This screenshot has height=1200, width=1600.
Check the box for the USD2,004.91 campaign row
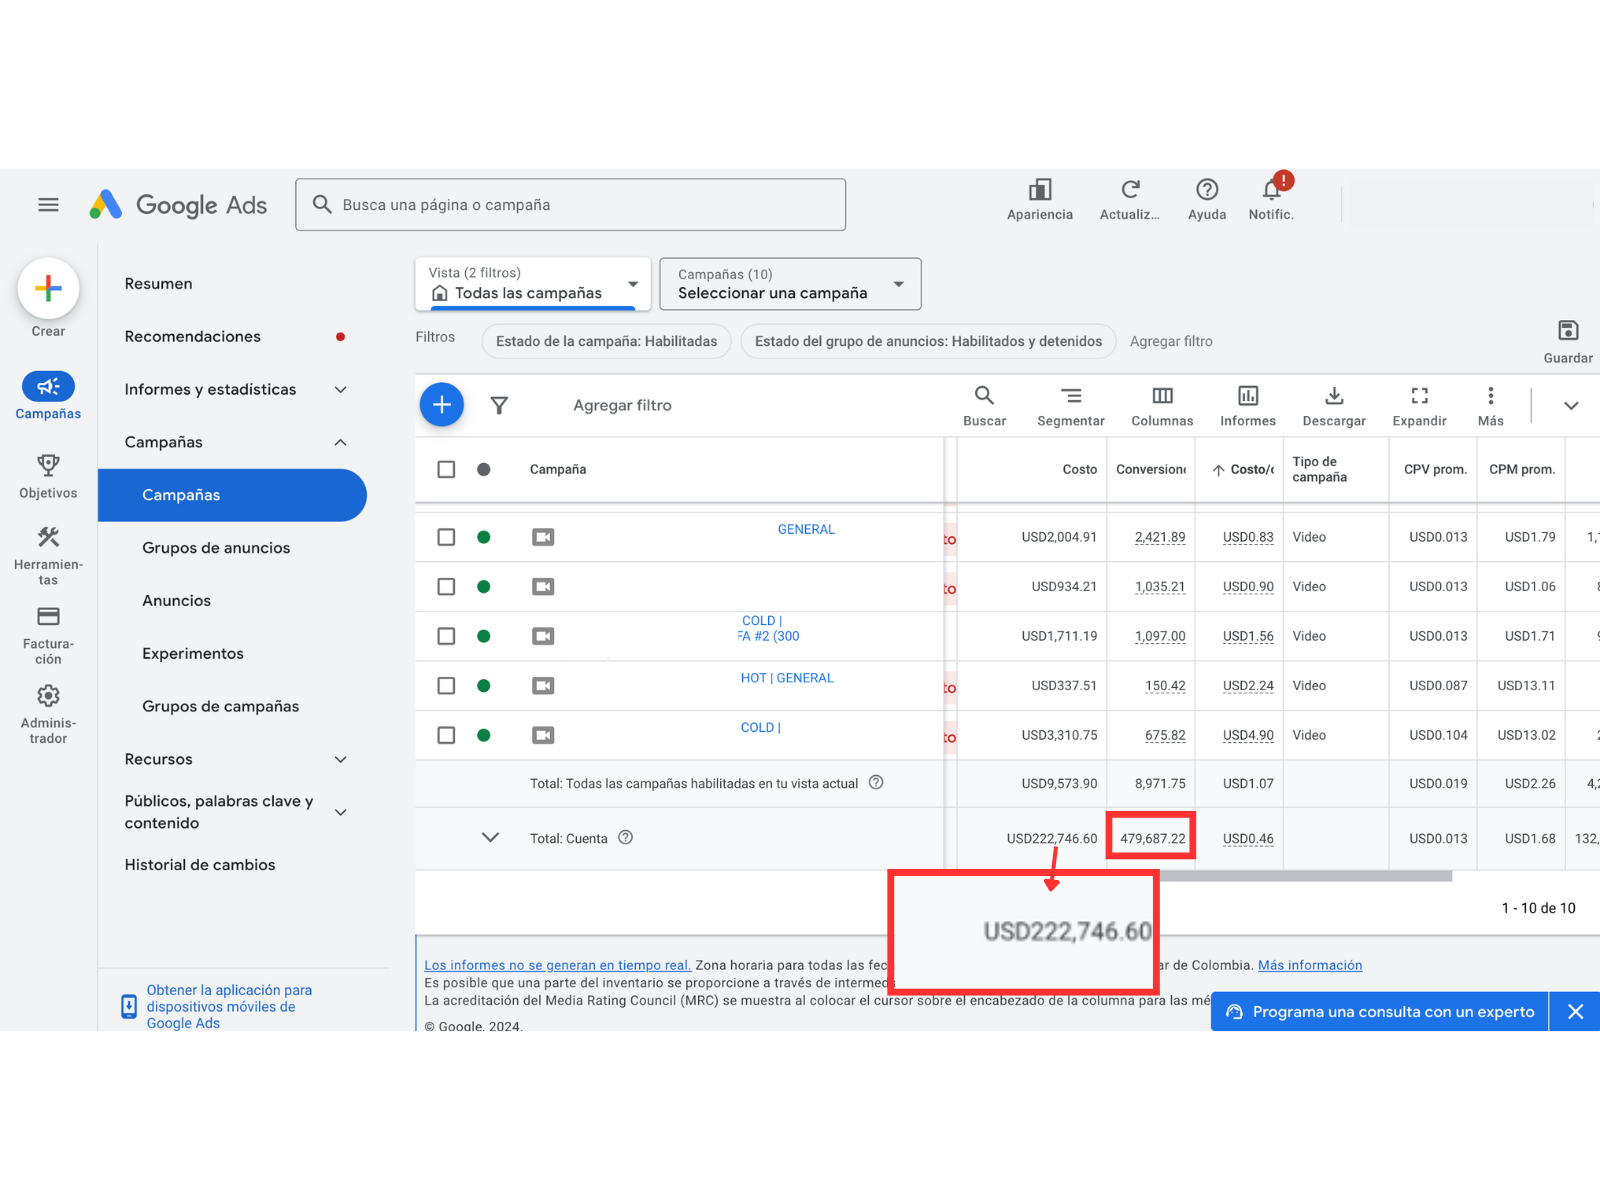(446, 537)
